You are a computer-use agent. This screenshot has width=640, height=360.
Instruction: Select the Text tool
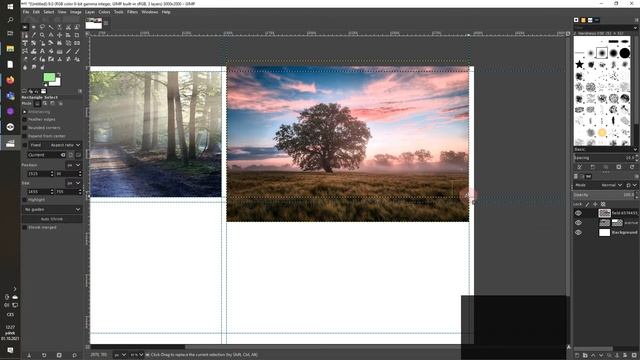coord(42,51)
